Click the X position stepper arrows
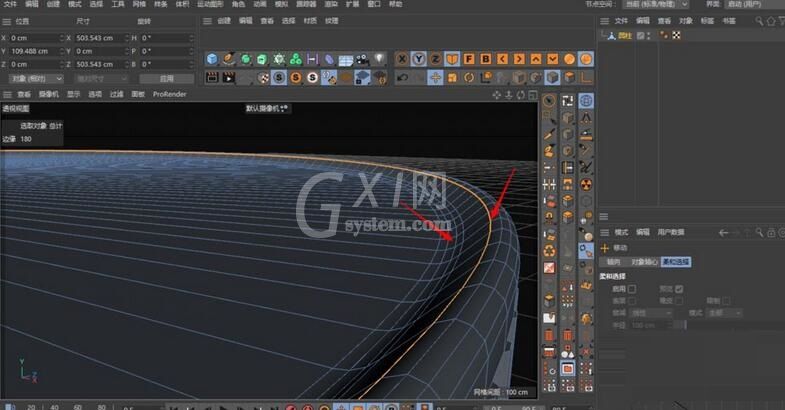Viewport: 785px width, 410px height. pos(62,38)
